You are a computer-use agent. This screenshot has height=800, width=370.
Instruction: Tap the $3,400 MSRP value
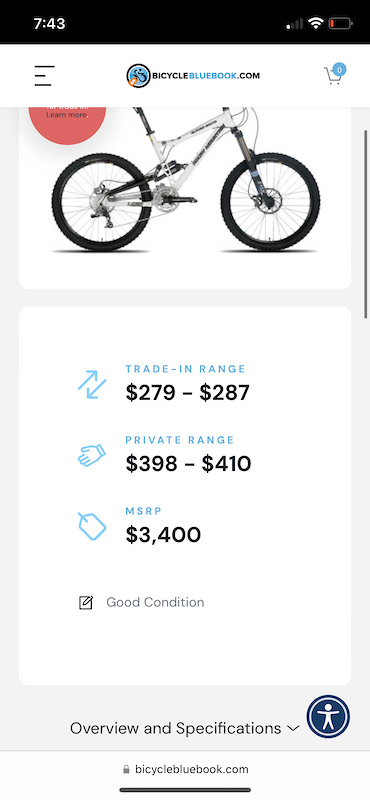click(x=163, y=534)
